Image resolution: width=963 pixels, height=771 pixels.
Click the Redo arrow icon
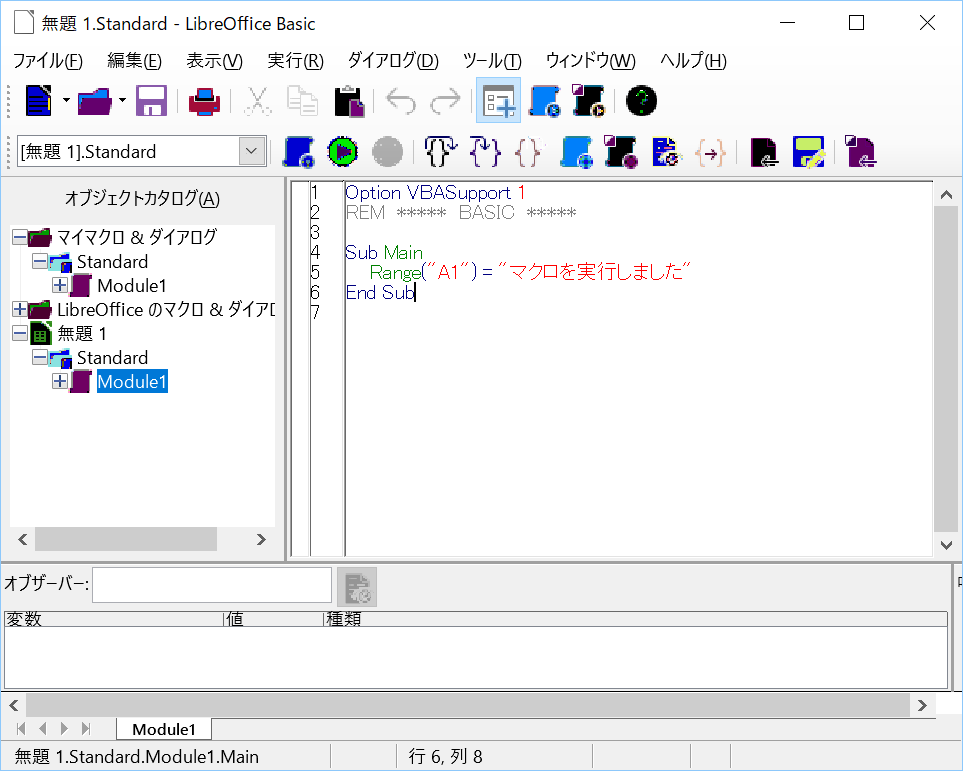click(x=445, y=101)
